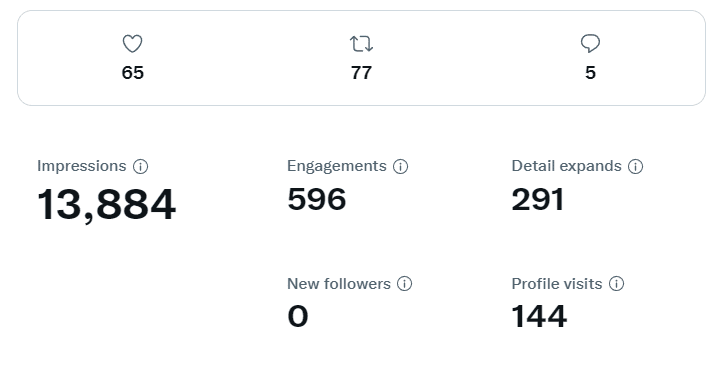720x382 pixels.
Task: Open the Profile visits info icon
Action: [616, 284]
